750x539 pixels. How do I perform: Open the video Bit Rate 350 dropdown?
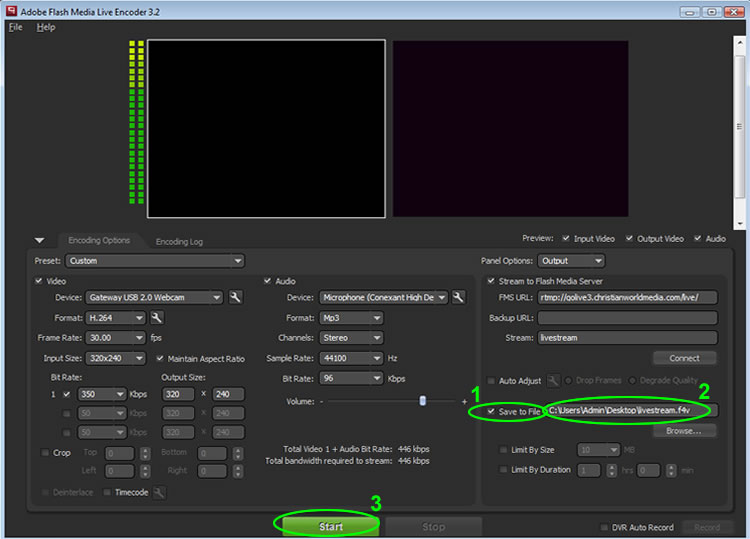click(x=102, y=394)
